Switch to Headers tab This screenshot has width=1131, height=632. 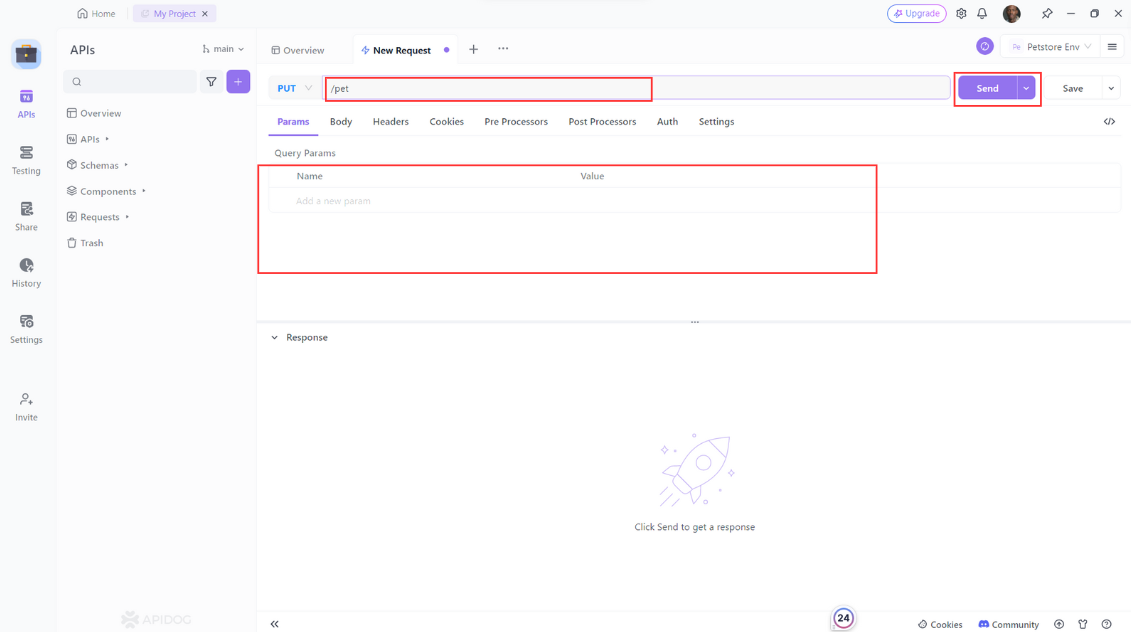[390, 121]
